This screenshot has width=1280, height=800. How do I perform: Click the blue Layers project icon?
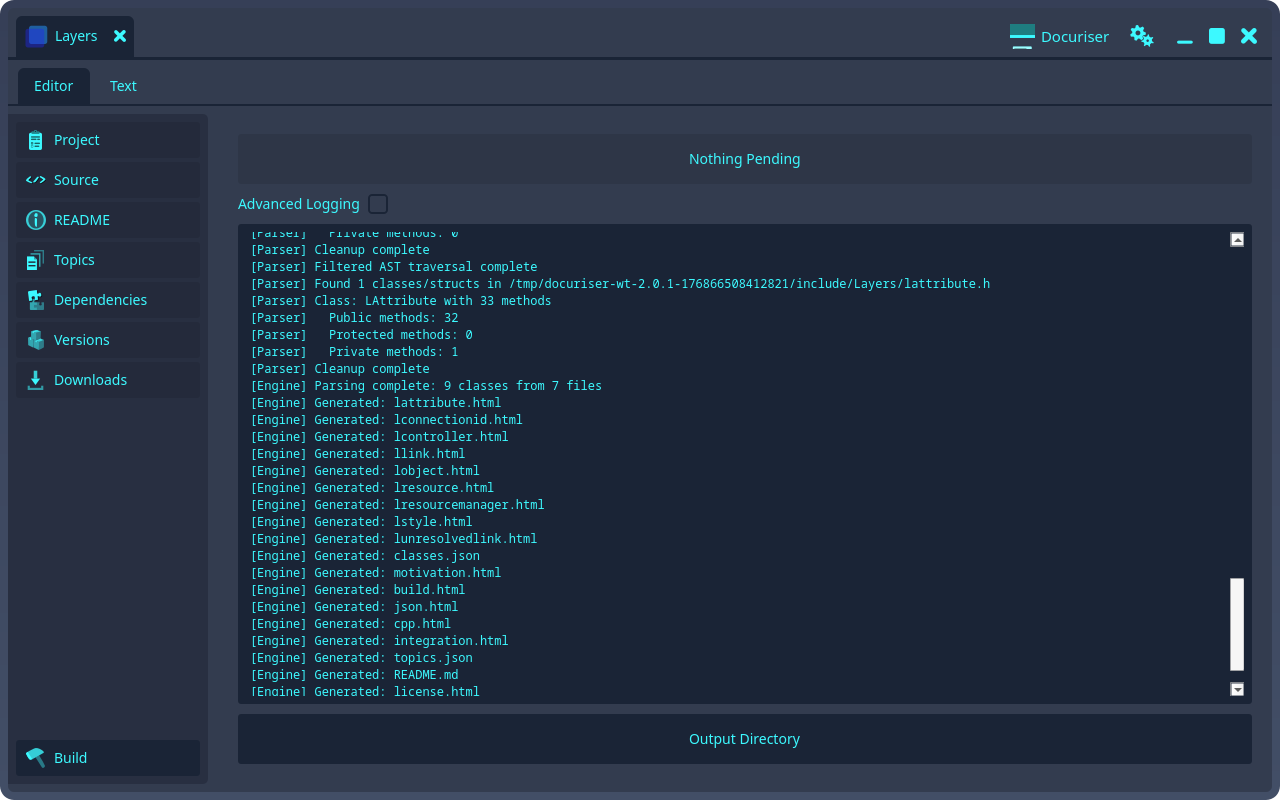(x=37, y=36)
